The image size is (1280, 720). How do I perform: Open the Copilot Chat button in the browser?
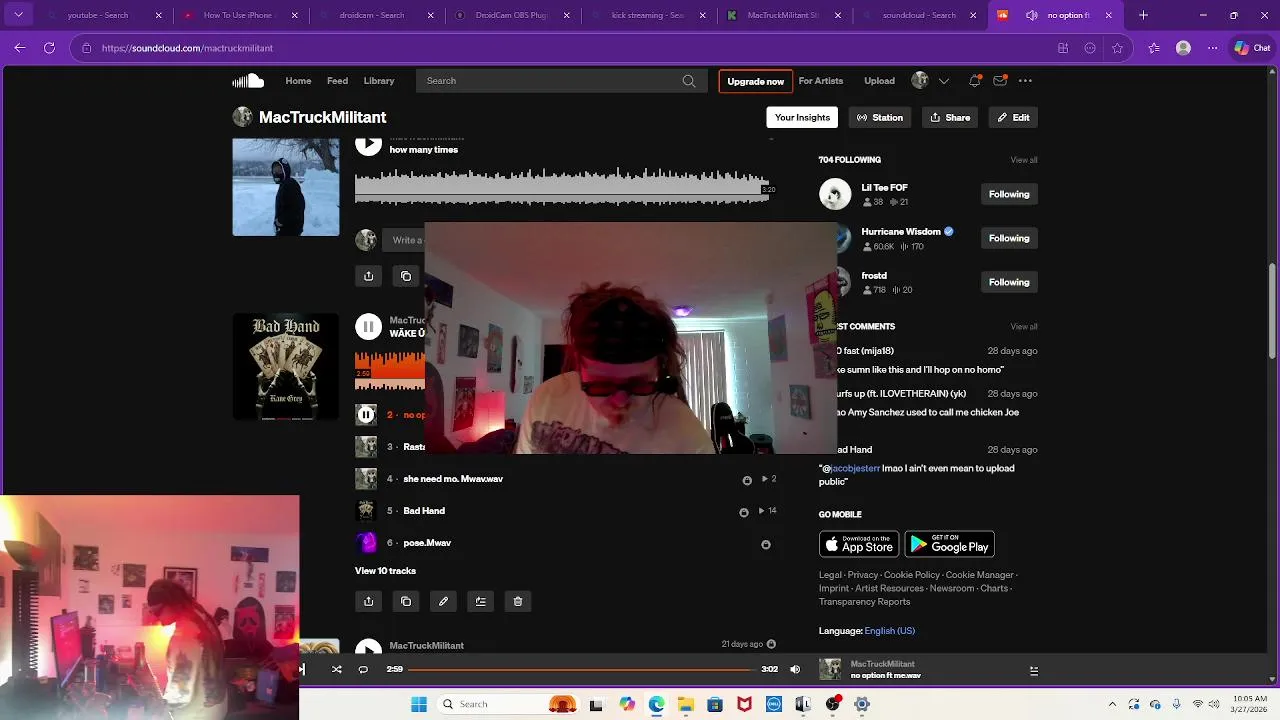click(x=1251, y=48)
